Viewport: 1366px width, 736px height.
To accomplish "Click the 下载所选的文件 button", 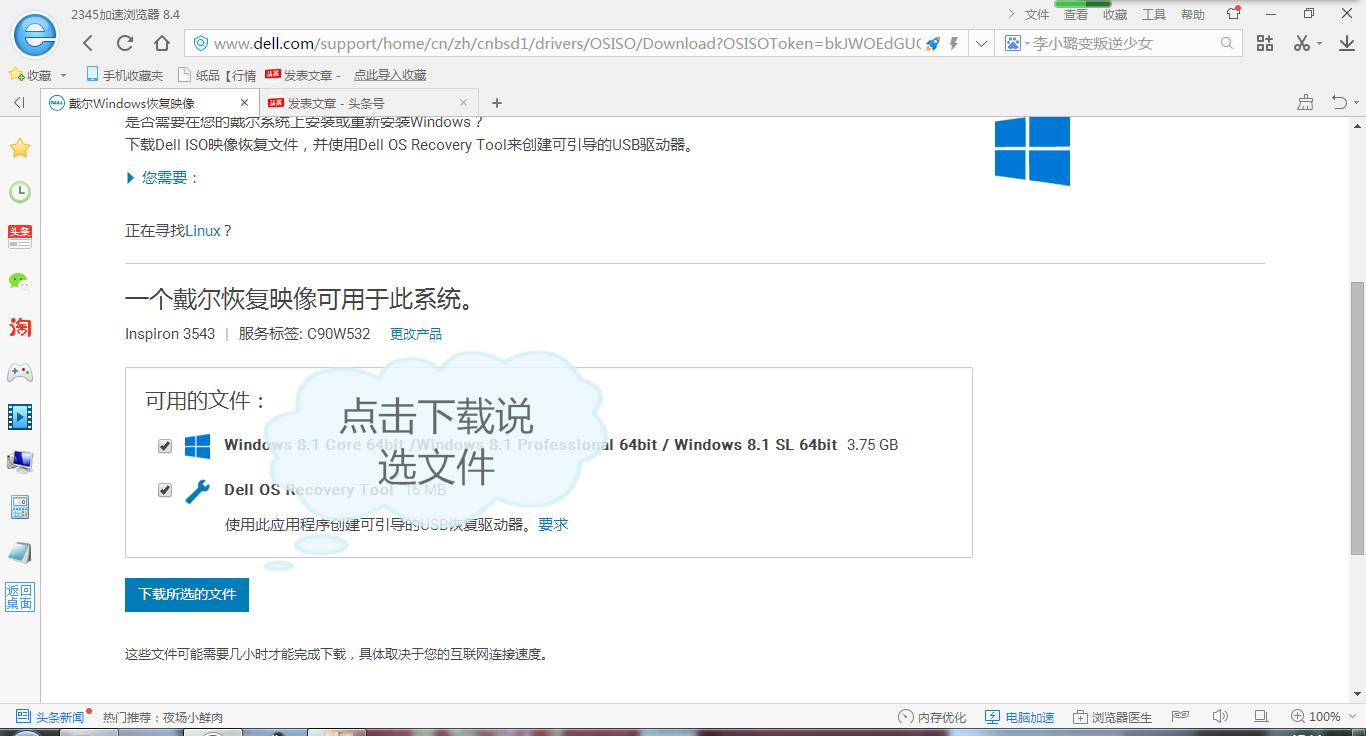I will tap(186, 594).
